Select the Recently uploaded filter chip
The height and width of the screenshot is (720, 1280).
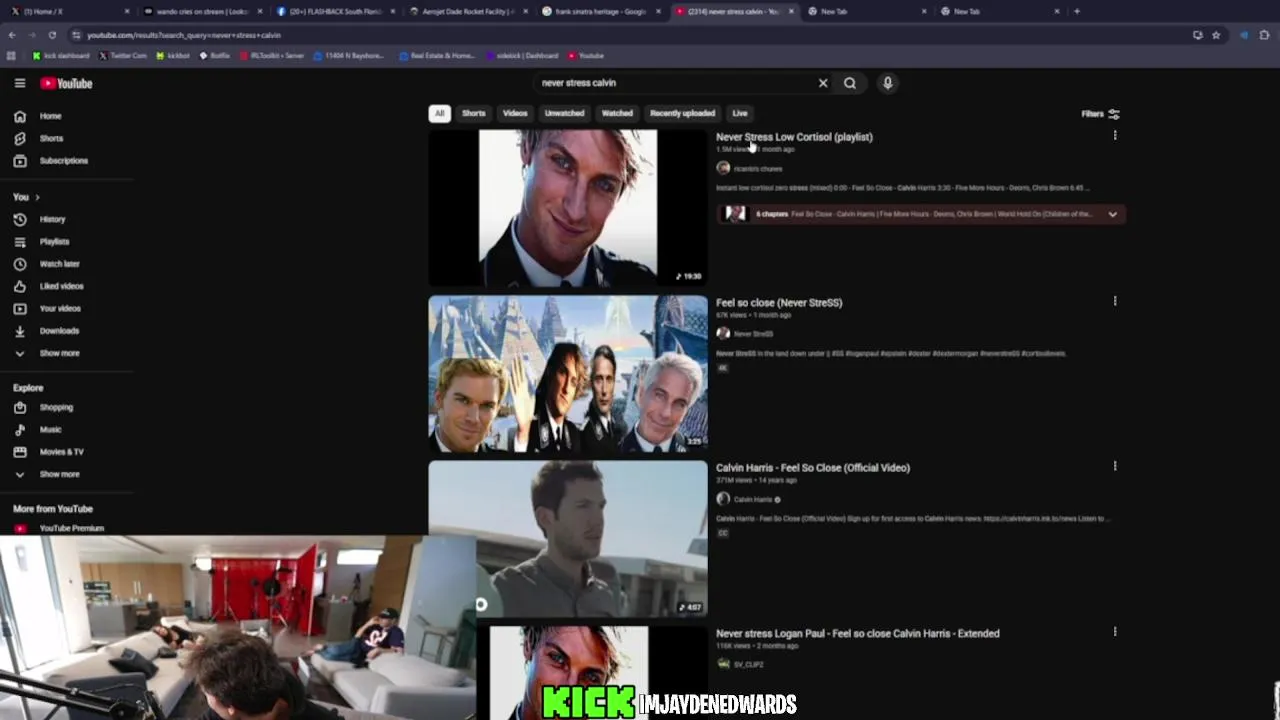[682, 113]
